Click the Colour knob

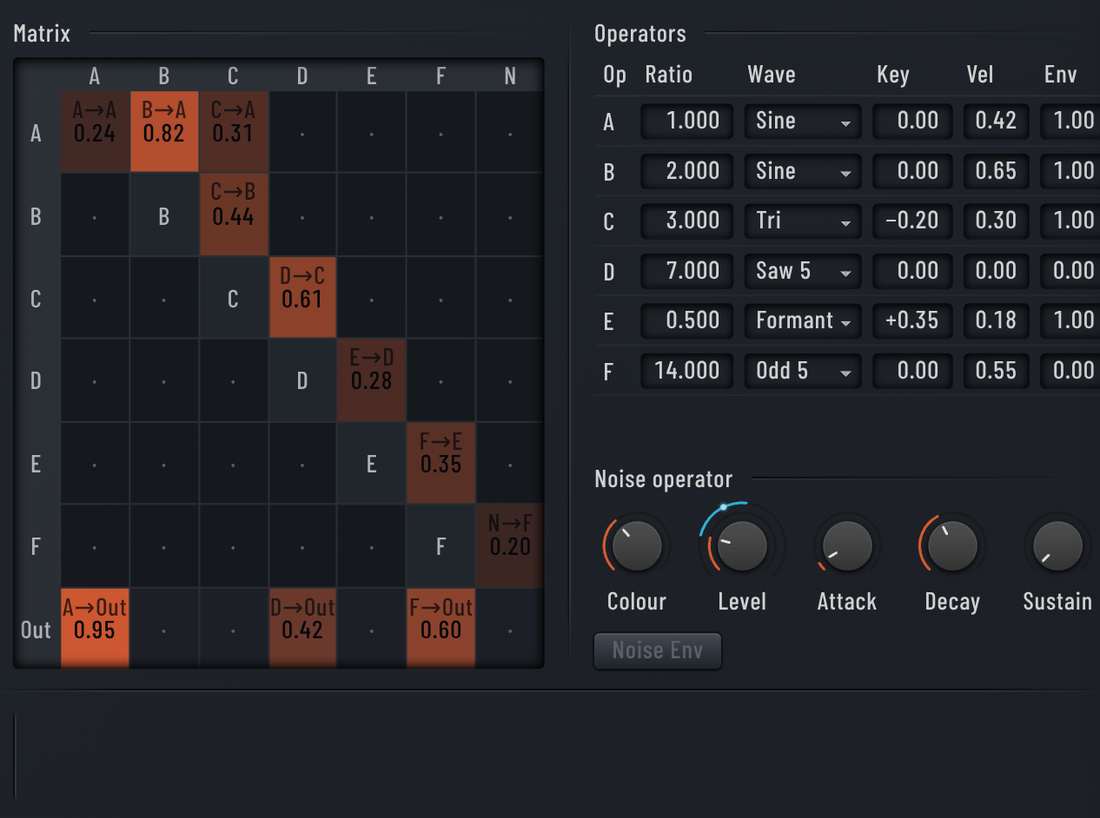(637, 546)
